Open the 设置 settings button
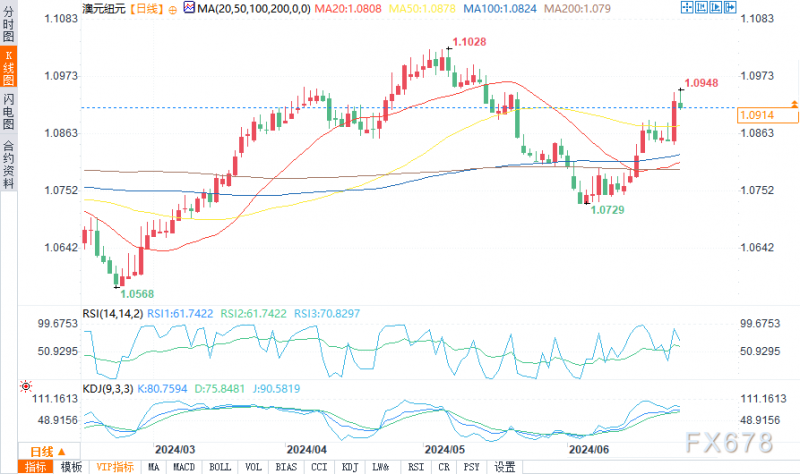 tap(505, 467)
